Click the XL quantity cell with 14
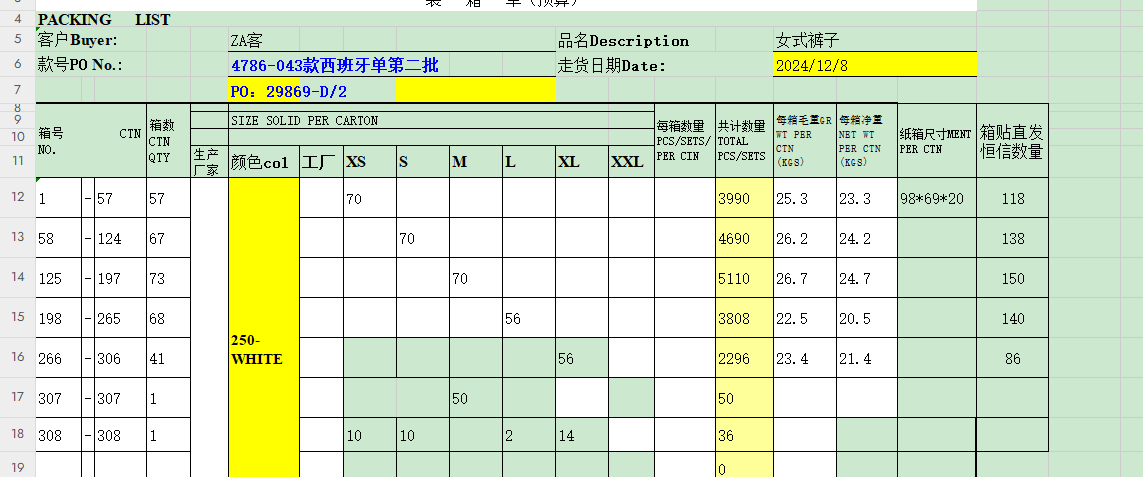The image size is (1143, 477). point(582,436)
